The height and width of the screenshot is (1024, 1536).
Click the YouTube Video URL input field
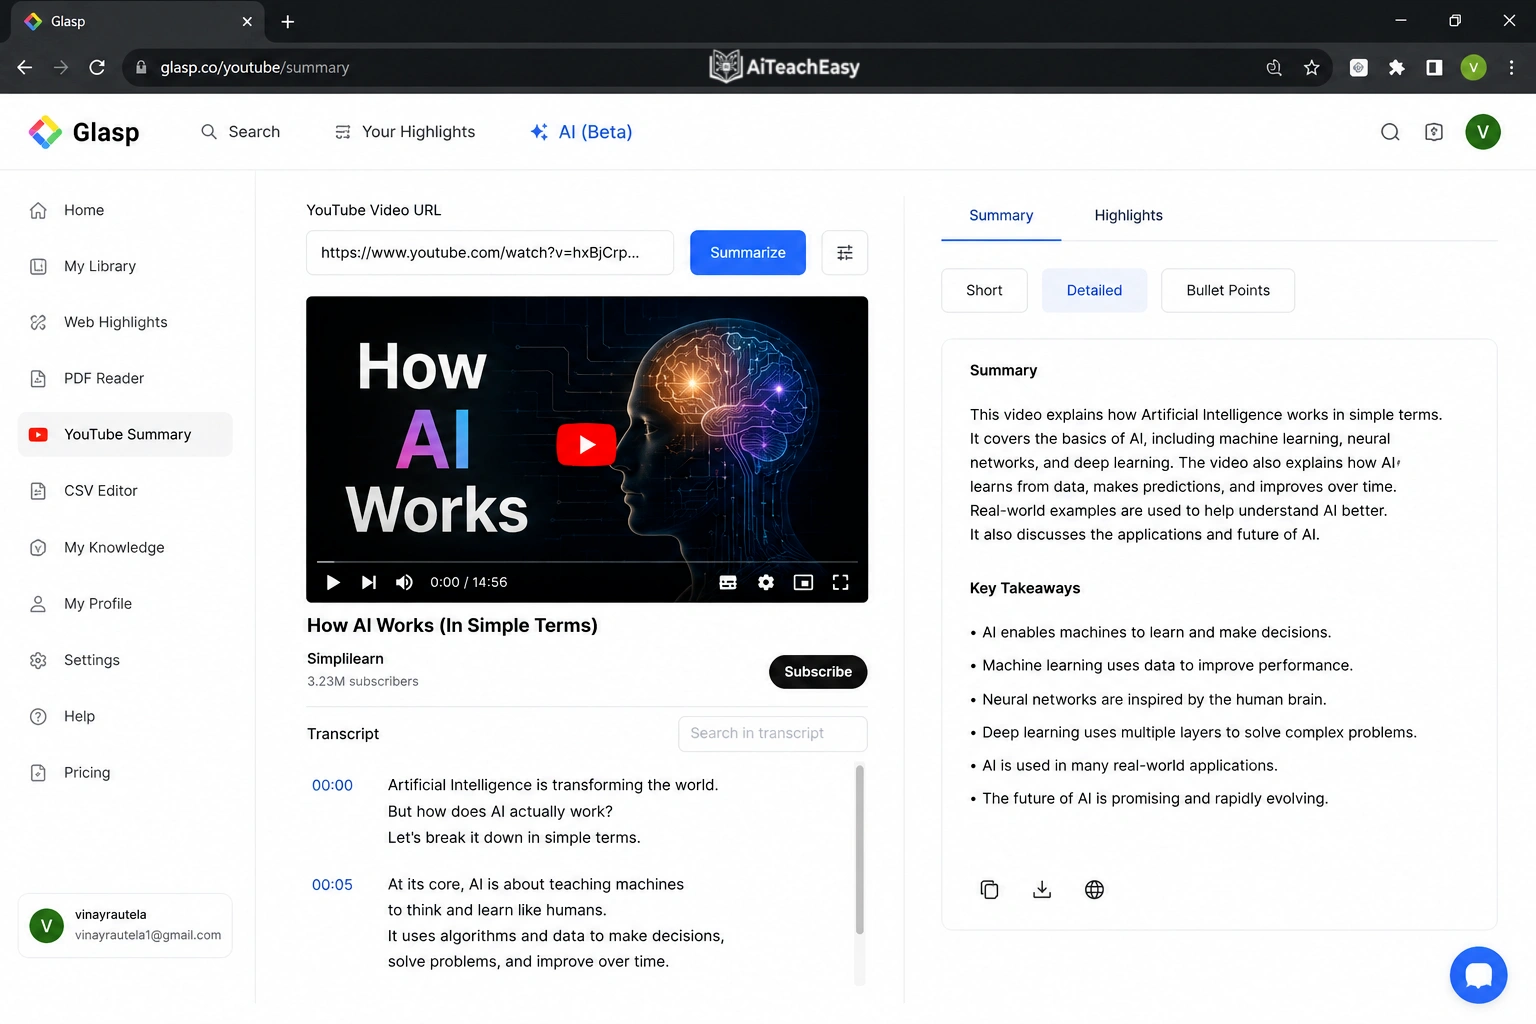[490, 253]
